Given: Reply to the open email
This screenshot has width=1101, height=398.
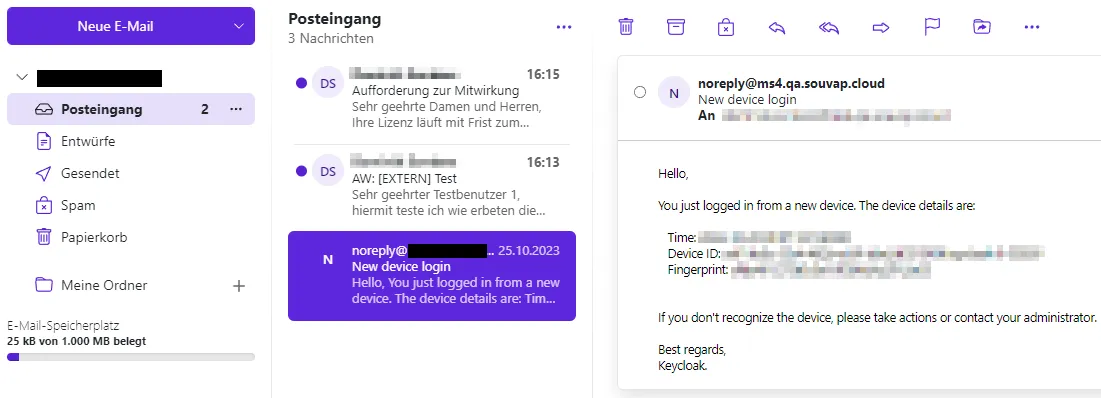Looking at the screenshot, I should click(777, 27).
